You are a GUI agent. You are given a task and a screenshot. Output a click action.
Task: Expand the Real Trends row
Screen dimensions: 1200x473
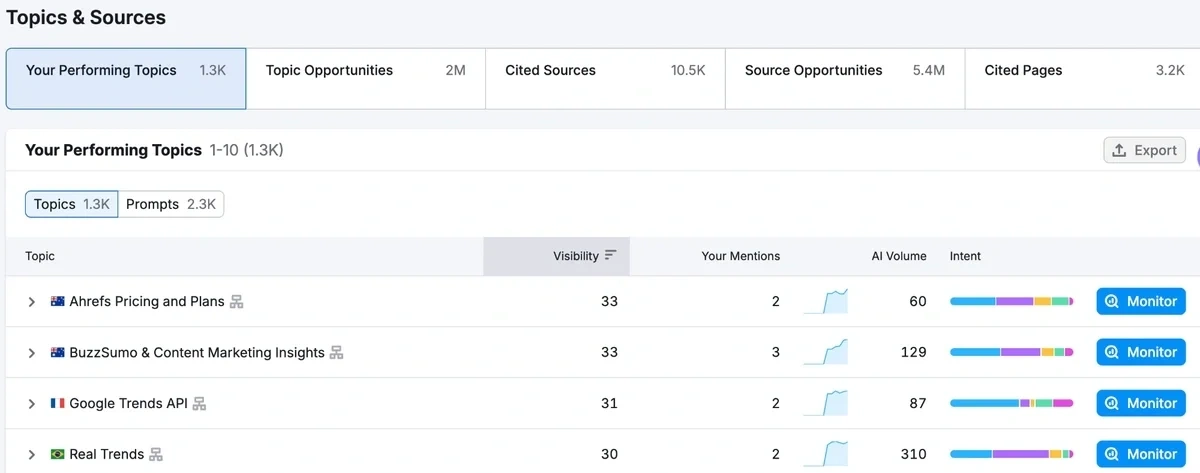point(32,455)
